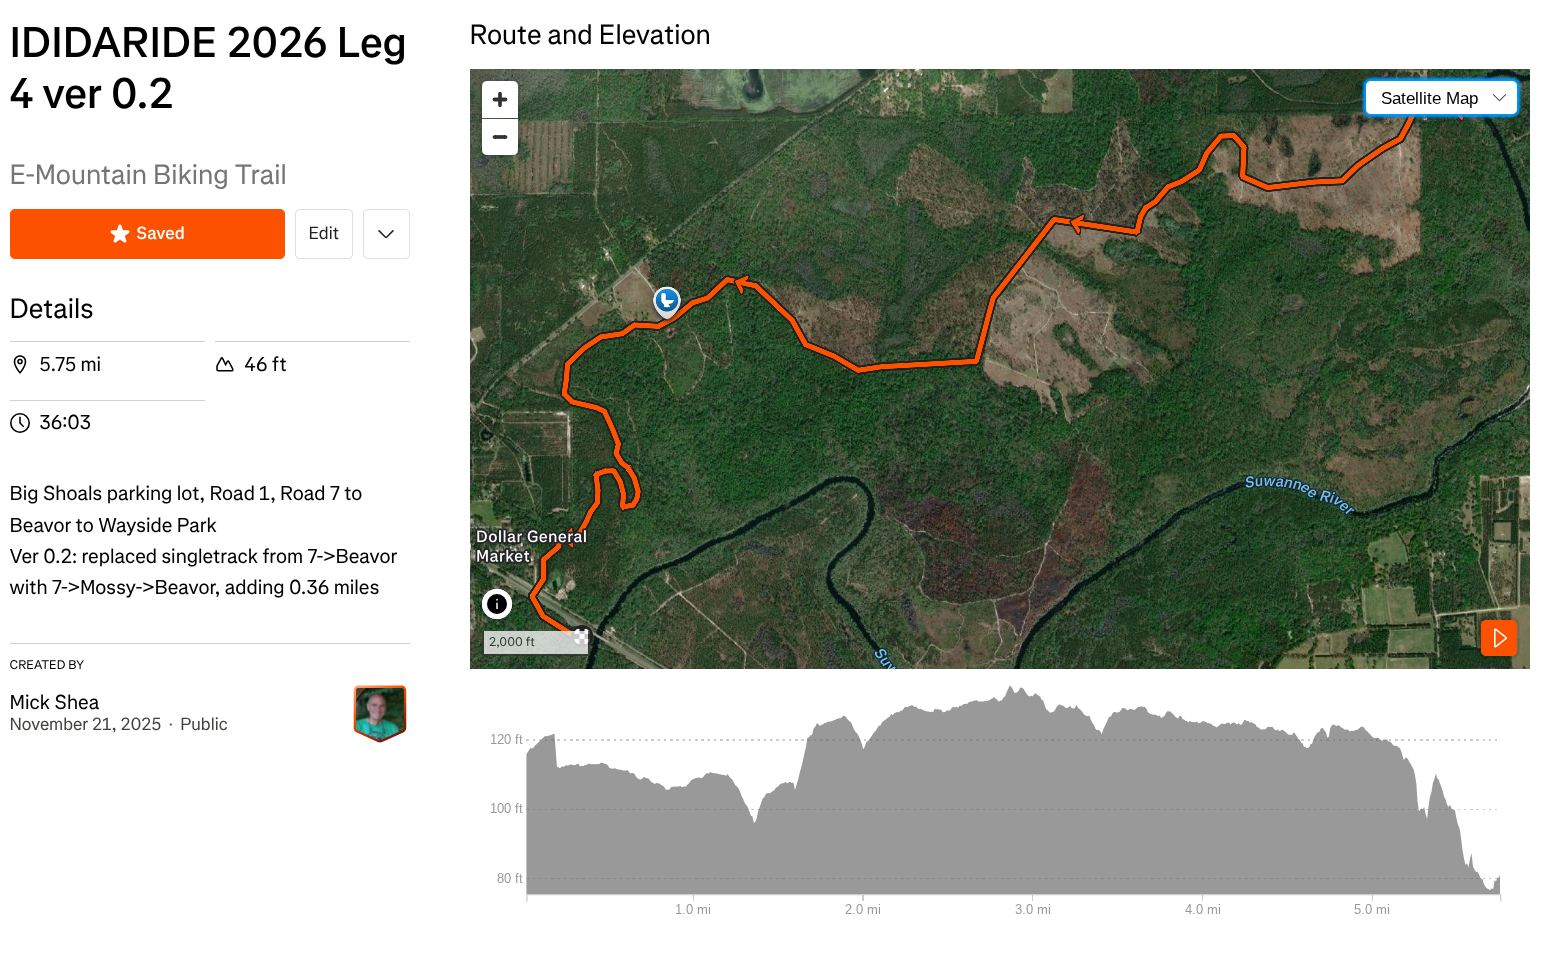
Task: Toggle the Saved star button
Action: (147, 234)
